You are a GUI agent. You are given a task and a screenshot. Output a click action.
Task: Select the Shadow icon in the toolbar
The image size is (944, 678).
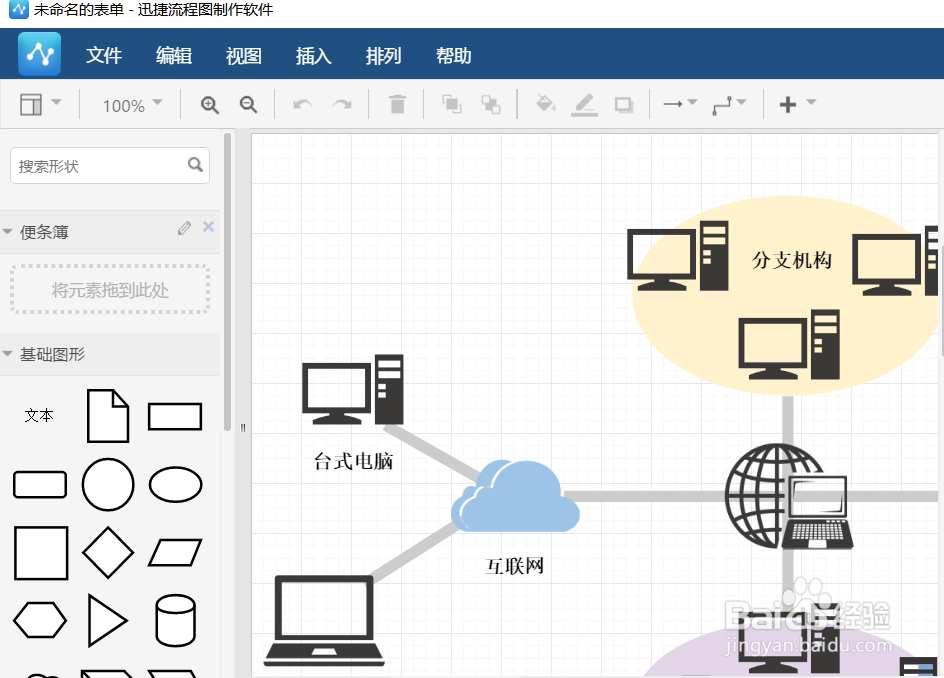point(623,103)
